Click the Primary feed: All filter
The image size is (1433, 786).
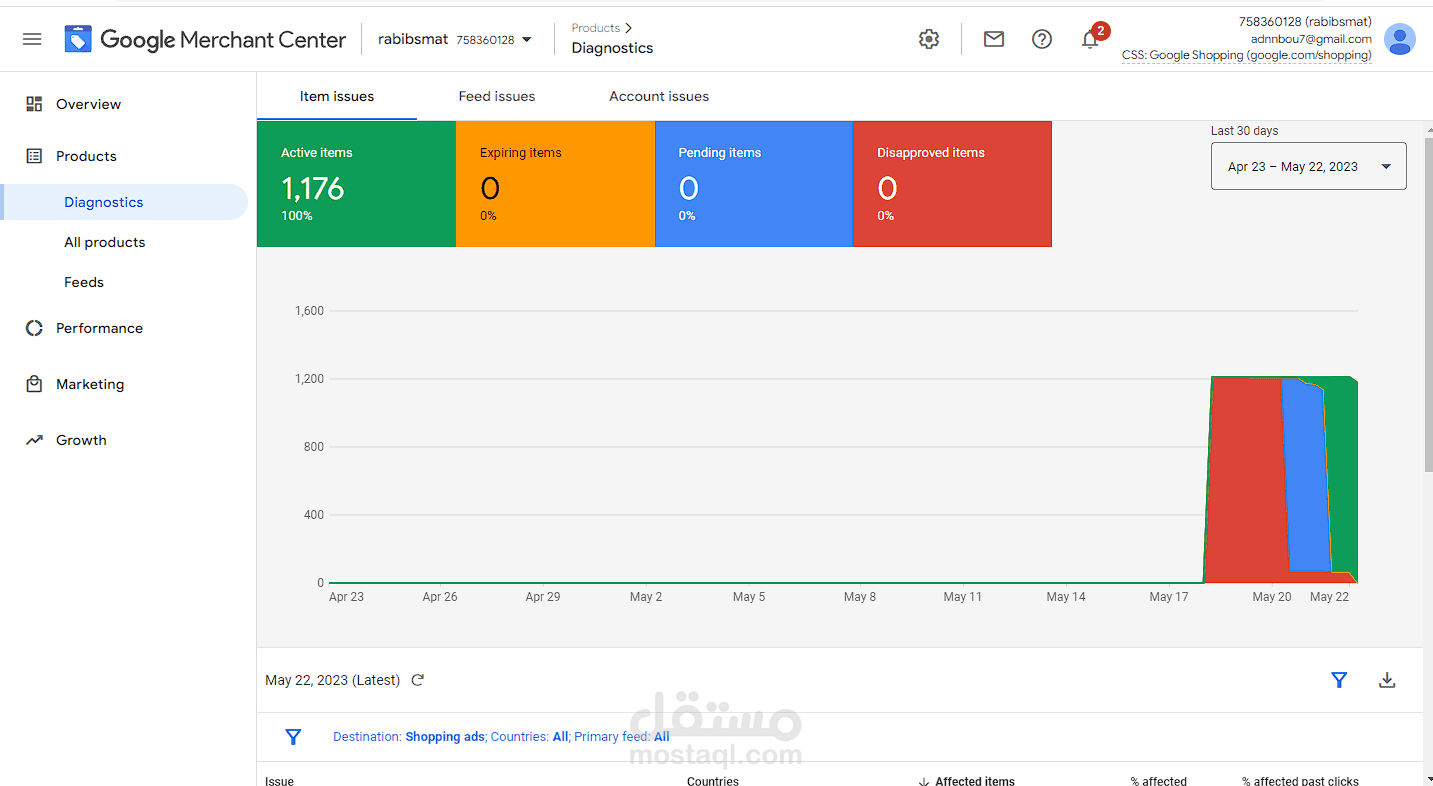coord(622,737)
